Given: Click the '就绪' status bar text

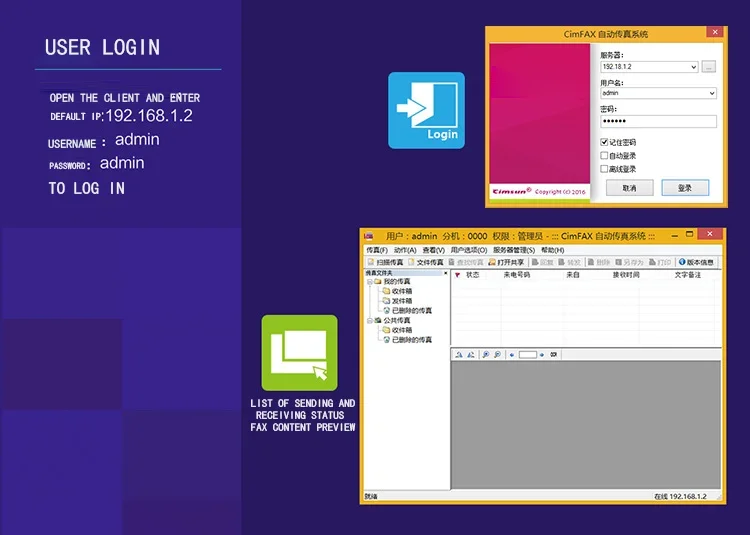Looking at the screenshot, I should click(371, 496).
